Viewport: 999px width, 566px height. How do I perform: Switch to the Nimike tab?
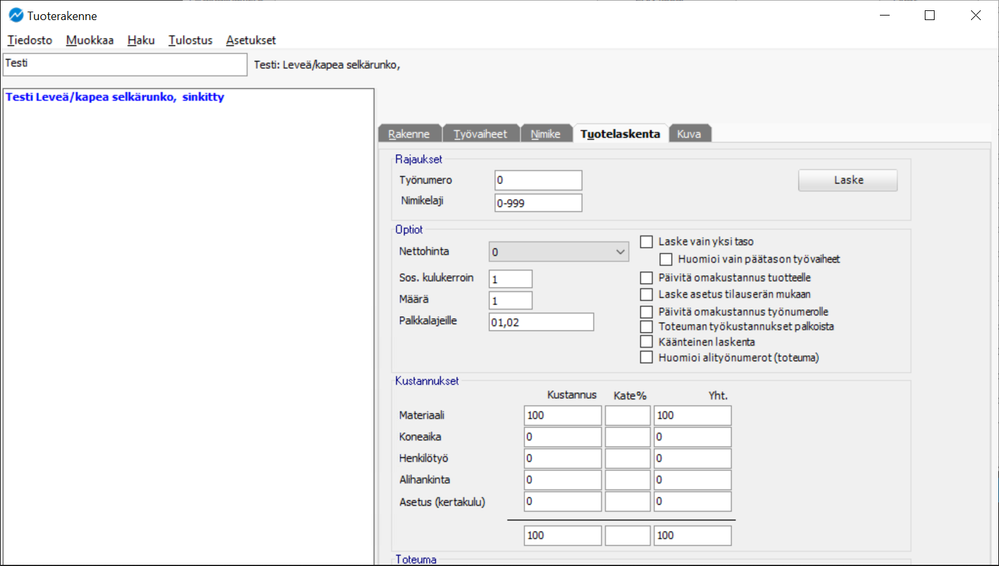(x=545, y=134)
